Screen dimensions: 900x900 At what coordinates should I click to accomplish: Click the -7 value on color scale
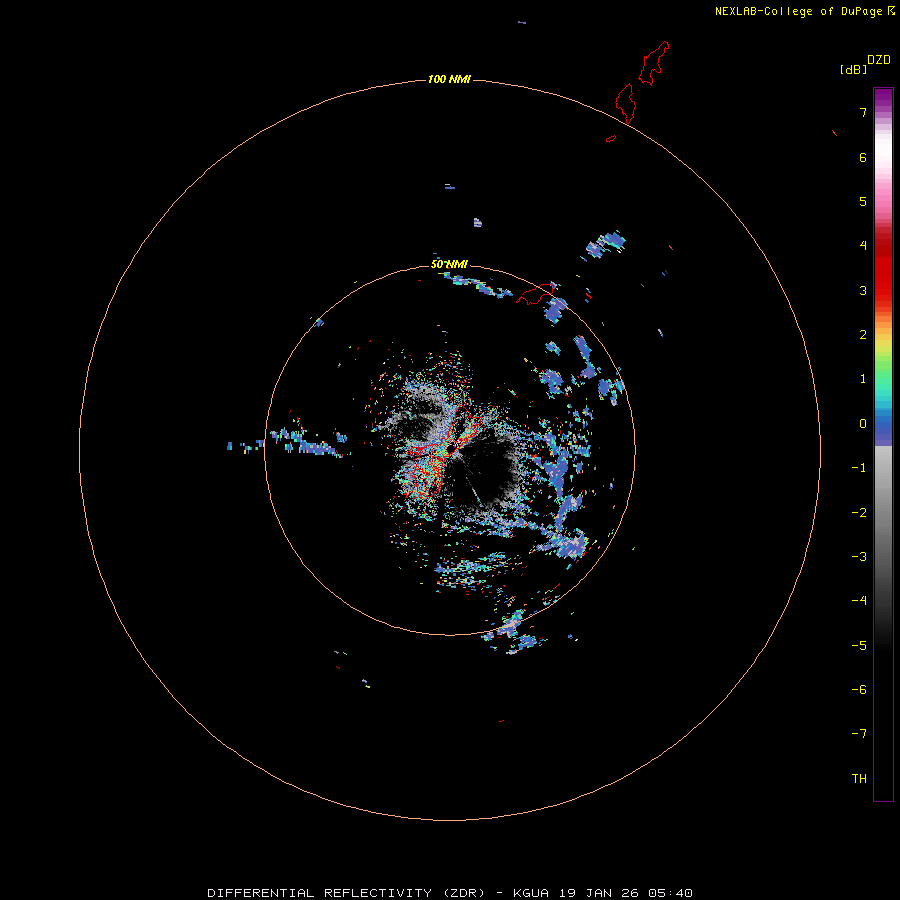point(859,734)
